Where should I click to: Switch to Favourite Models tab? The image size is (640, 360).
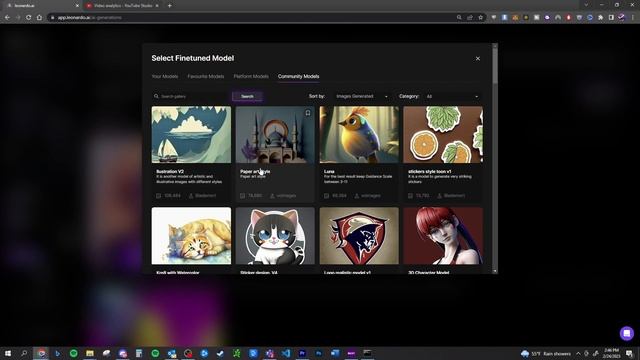[206, 76]
